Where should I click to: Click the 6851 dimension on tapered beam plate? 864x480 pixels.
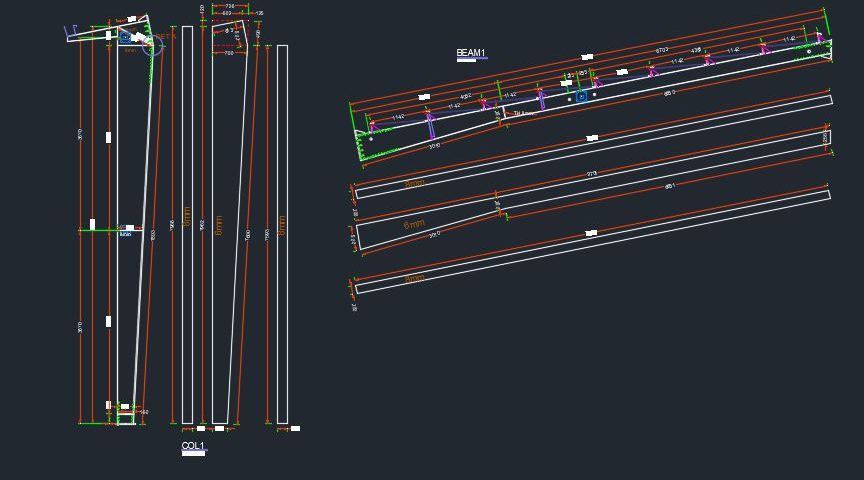coord(669,186)
